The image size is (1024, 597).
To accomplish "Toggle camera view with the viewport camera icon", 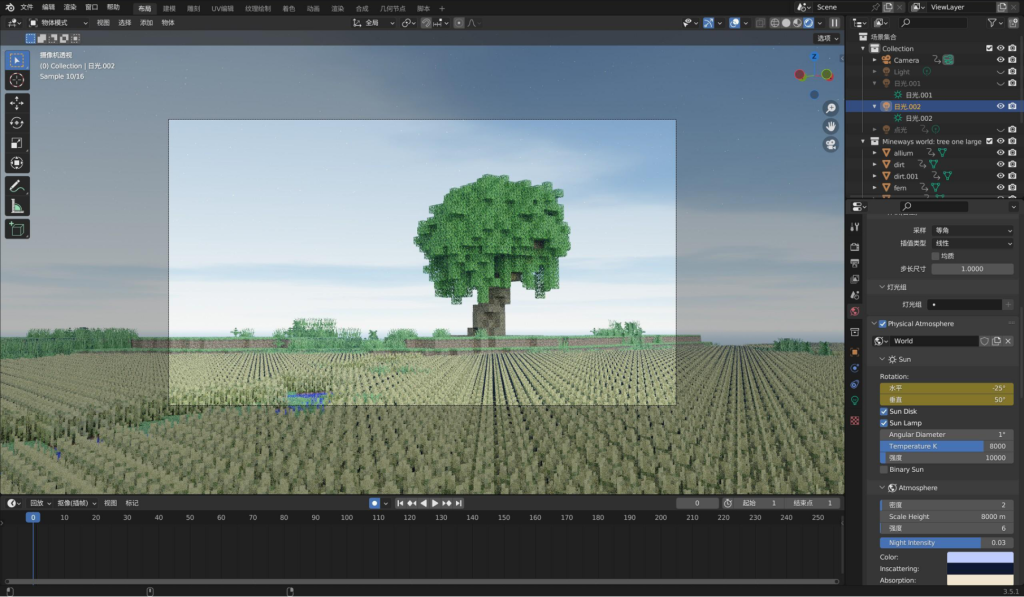I will [830, 145].
